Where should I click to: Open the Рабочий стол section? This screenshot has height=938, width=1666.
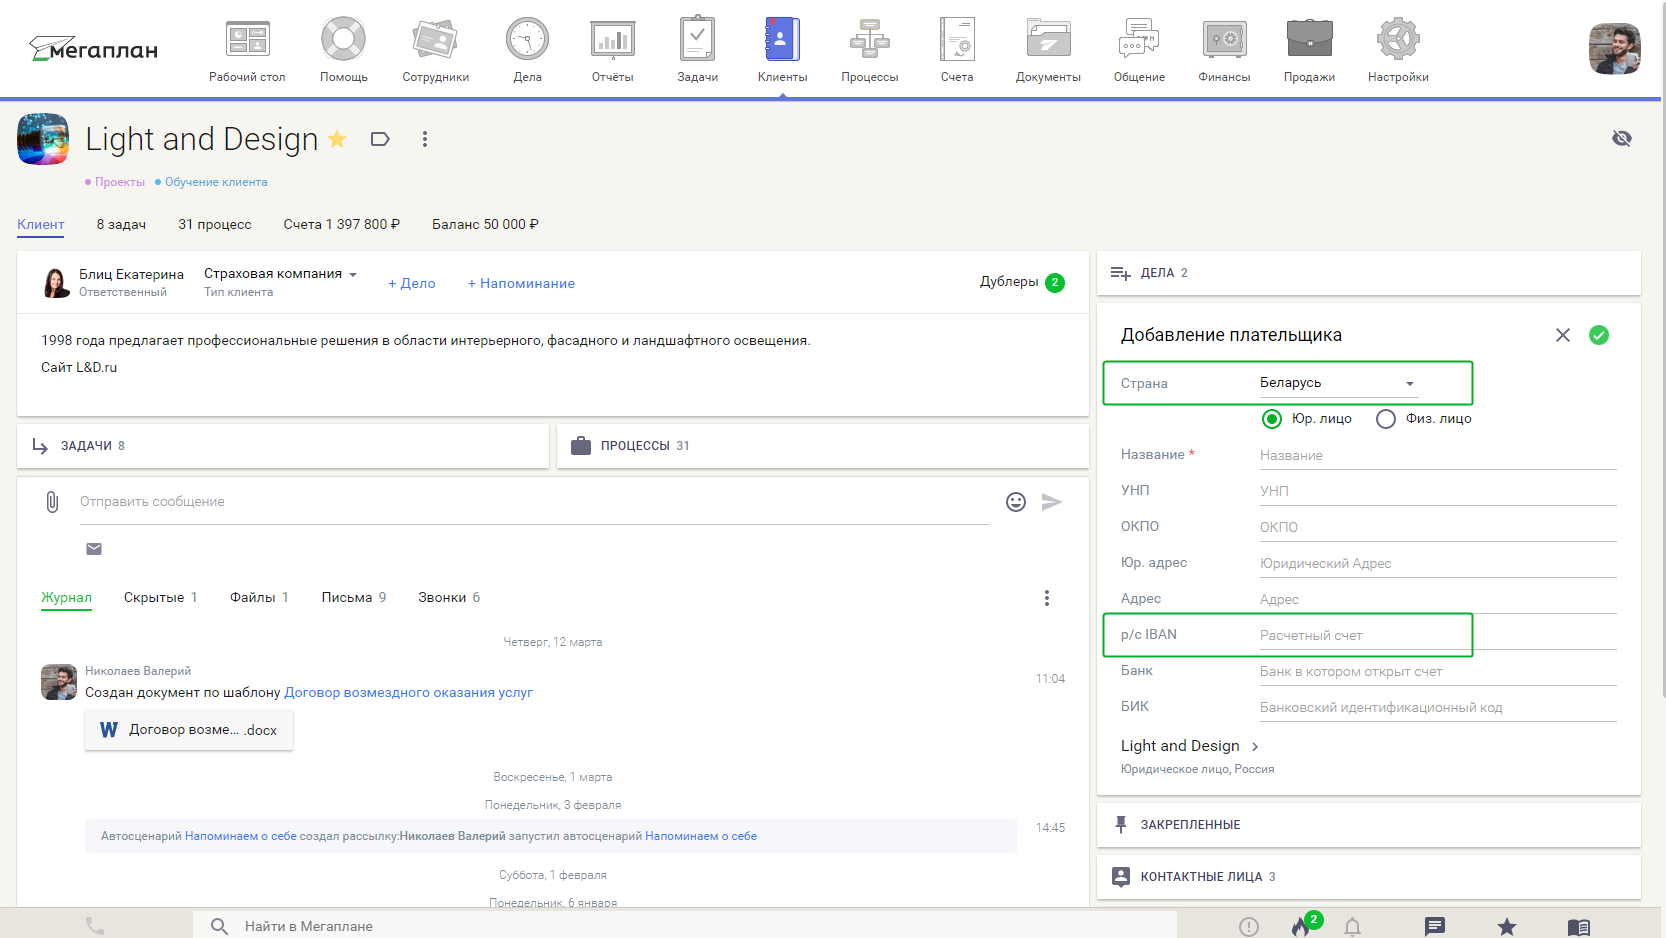pyautogui.click(x=247, y=50)
